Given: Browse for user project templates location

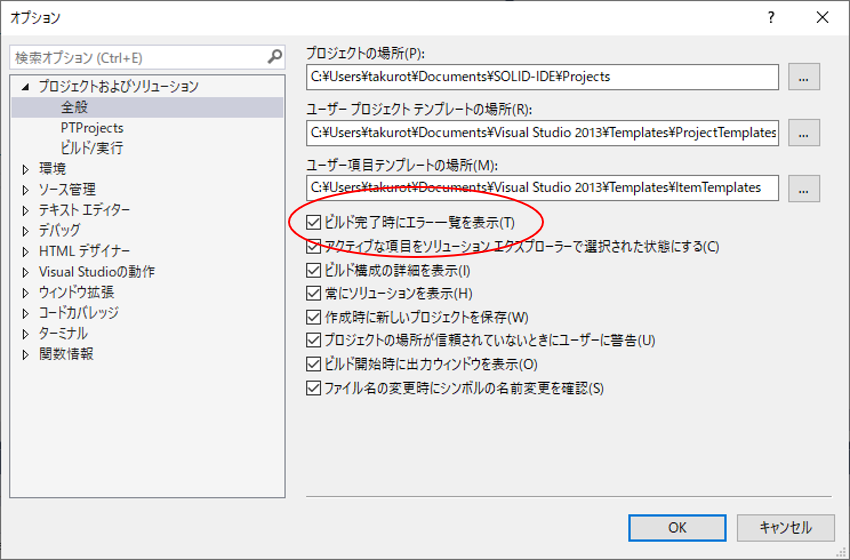Looking at the screenshot, I should click(804, 132).
